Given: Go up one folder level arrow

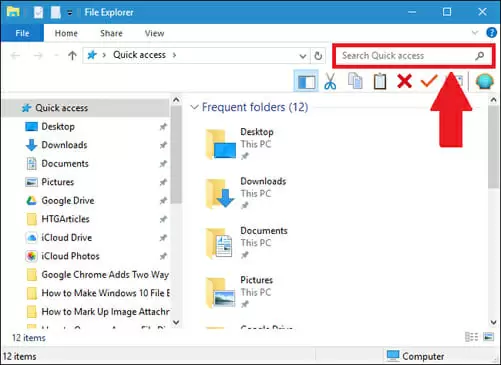Looking at the screenshot, I should pos(72,56).
